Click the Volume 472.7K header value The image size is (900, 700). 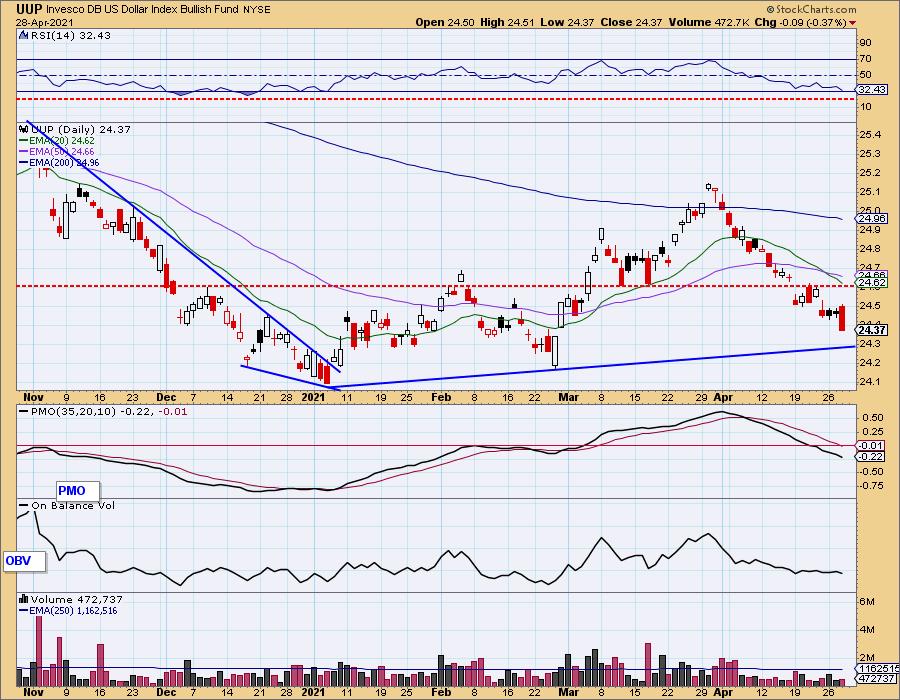707,22
